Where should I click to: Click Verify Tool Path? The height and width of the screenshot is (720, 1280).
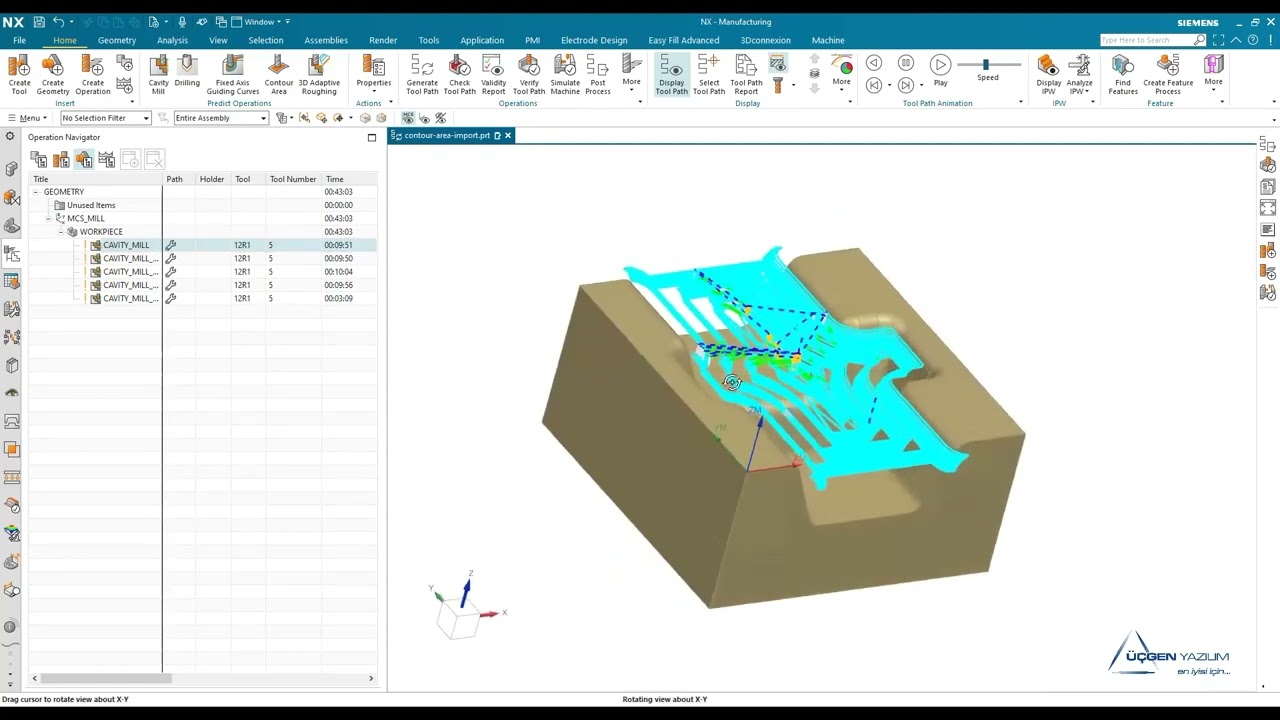[529, 75]
